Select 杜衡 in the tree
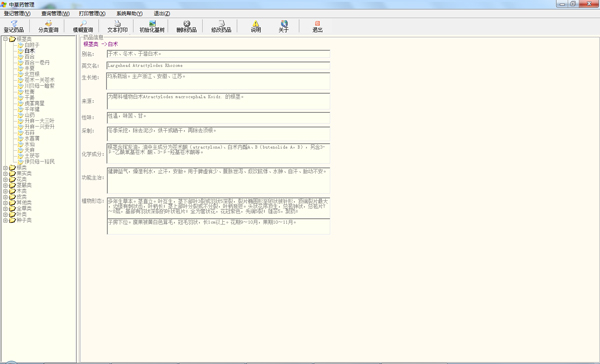Screen dimensions: 600x364 click(x=29, y=91)
